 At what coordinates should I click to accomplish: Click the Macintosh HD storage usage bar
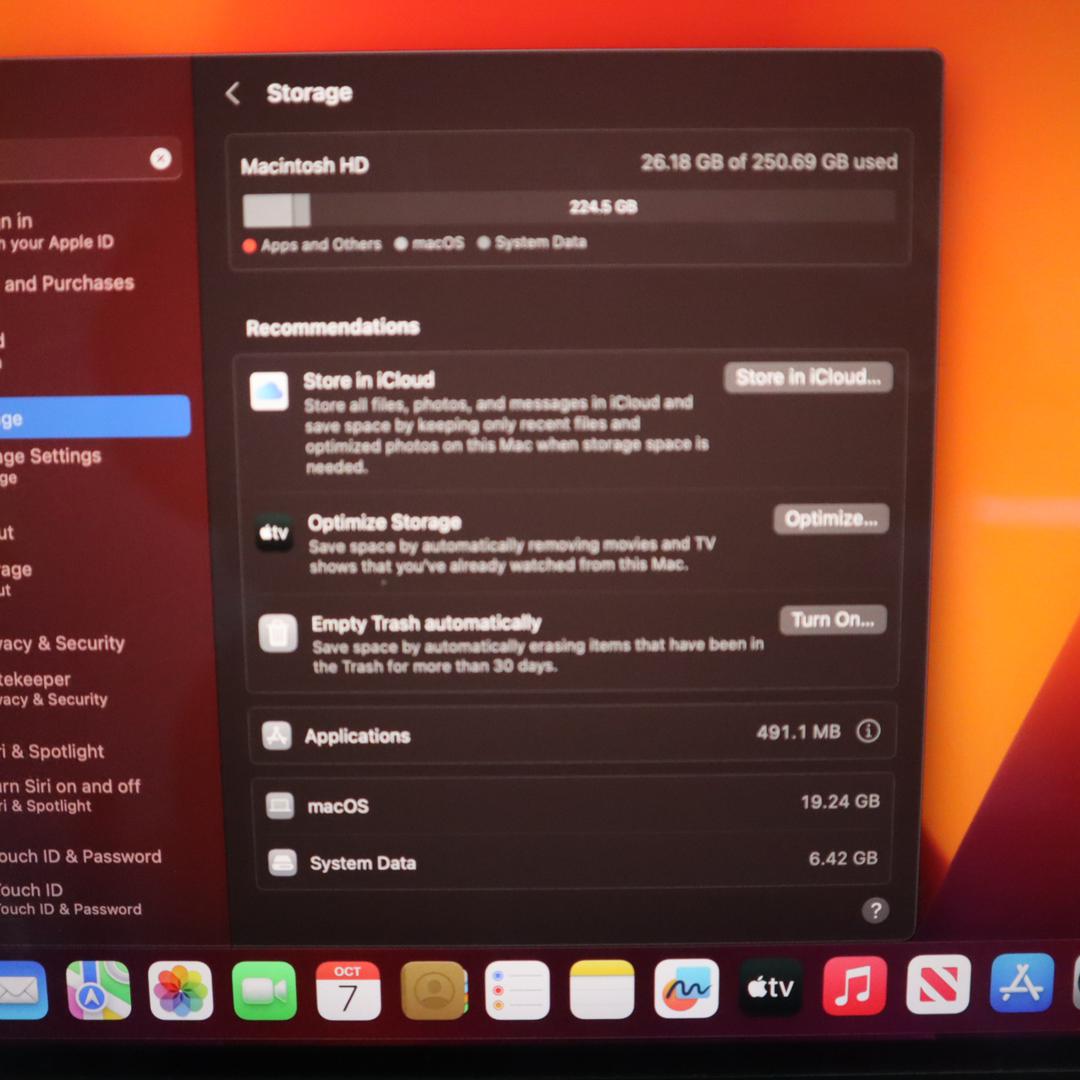tap(568, 208)
